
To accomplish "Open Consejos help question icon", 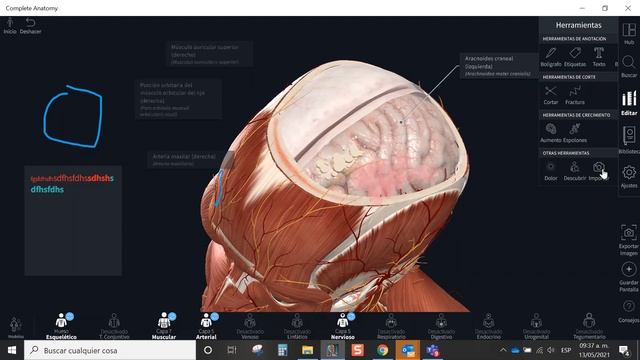I will pos(629,306).
